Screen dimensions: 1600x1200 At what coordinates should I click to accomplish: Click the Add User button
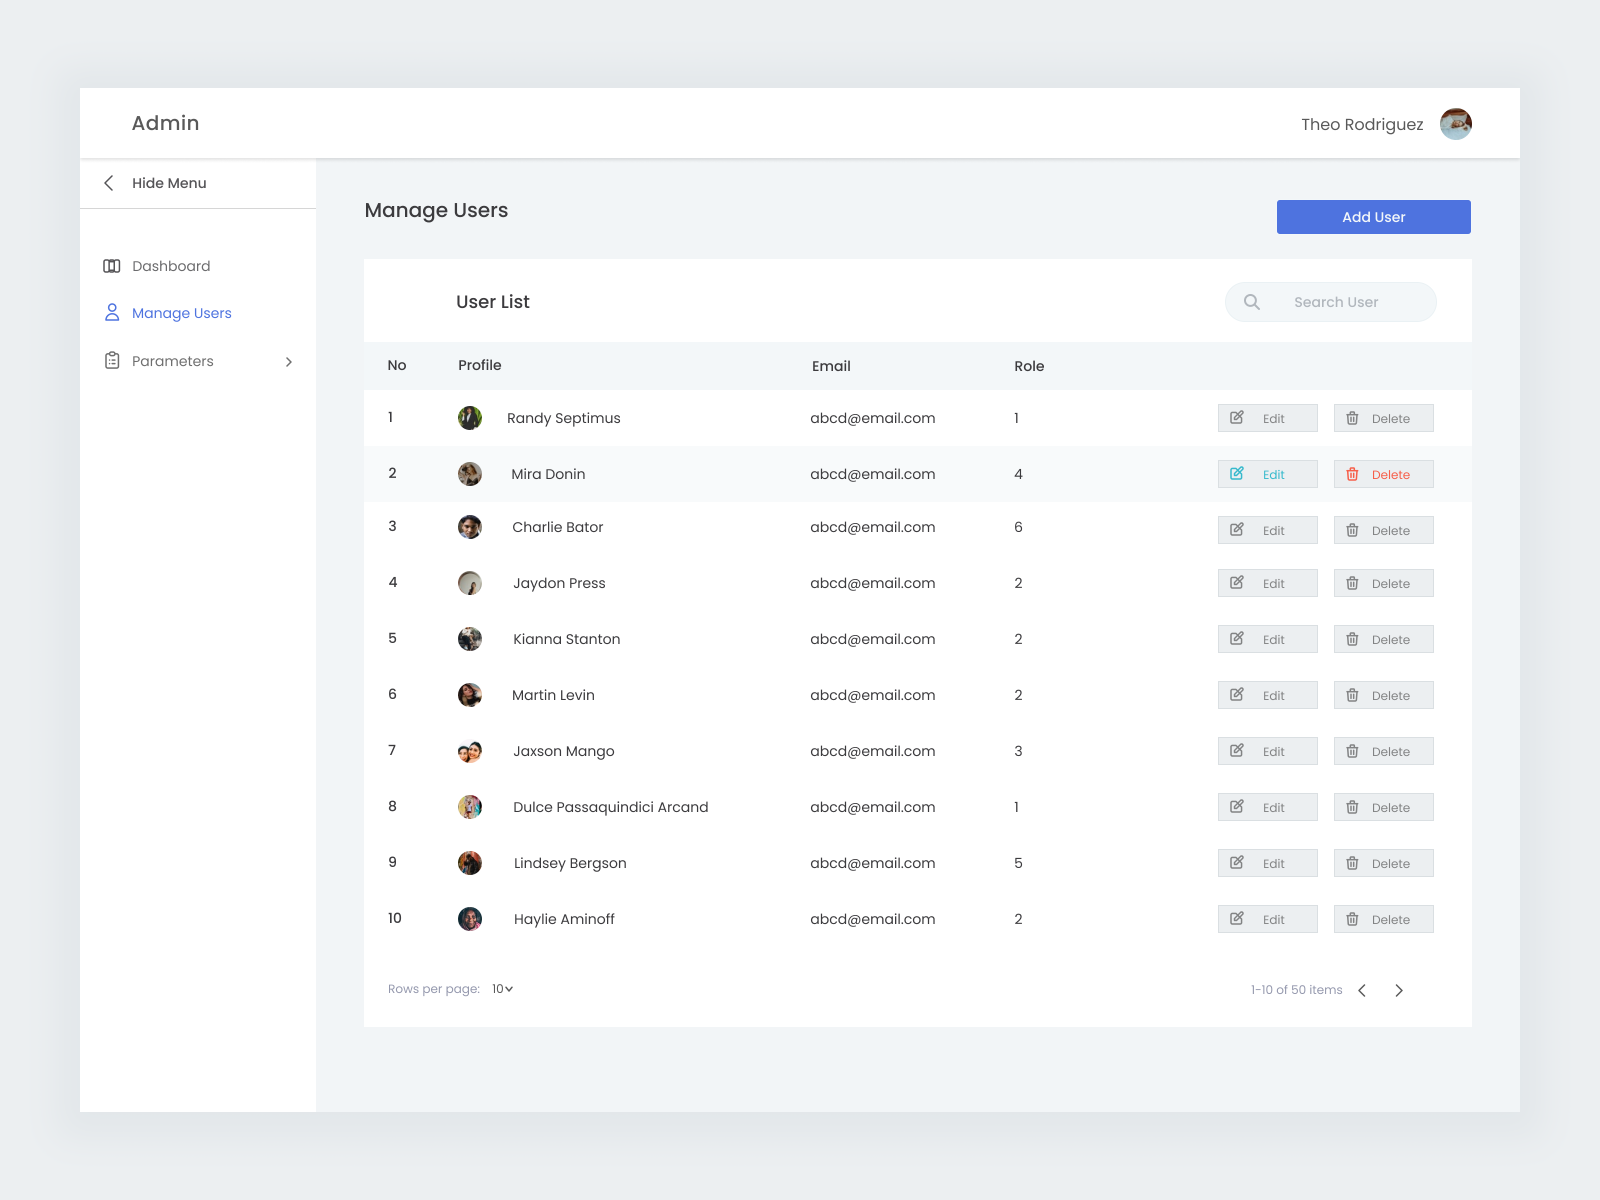pos(1373,217)
